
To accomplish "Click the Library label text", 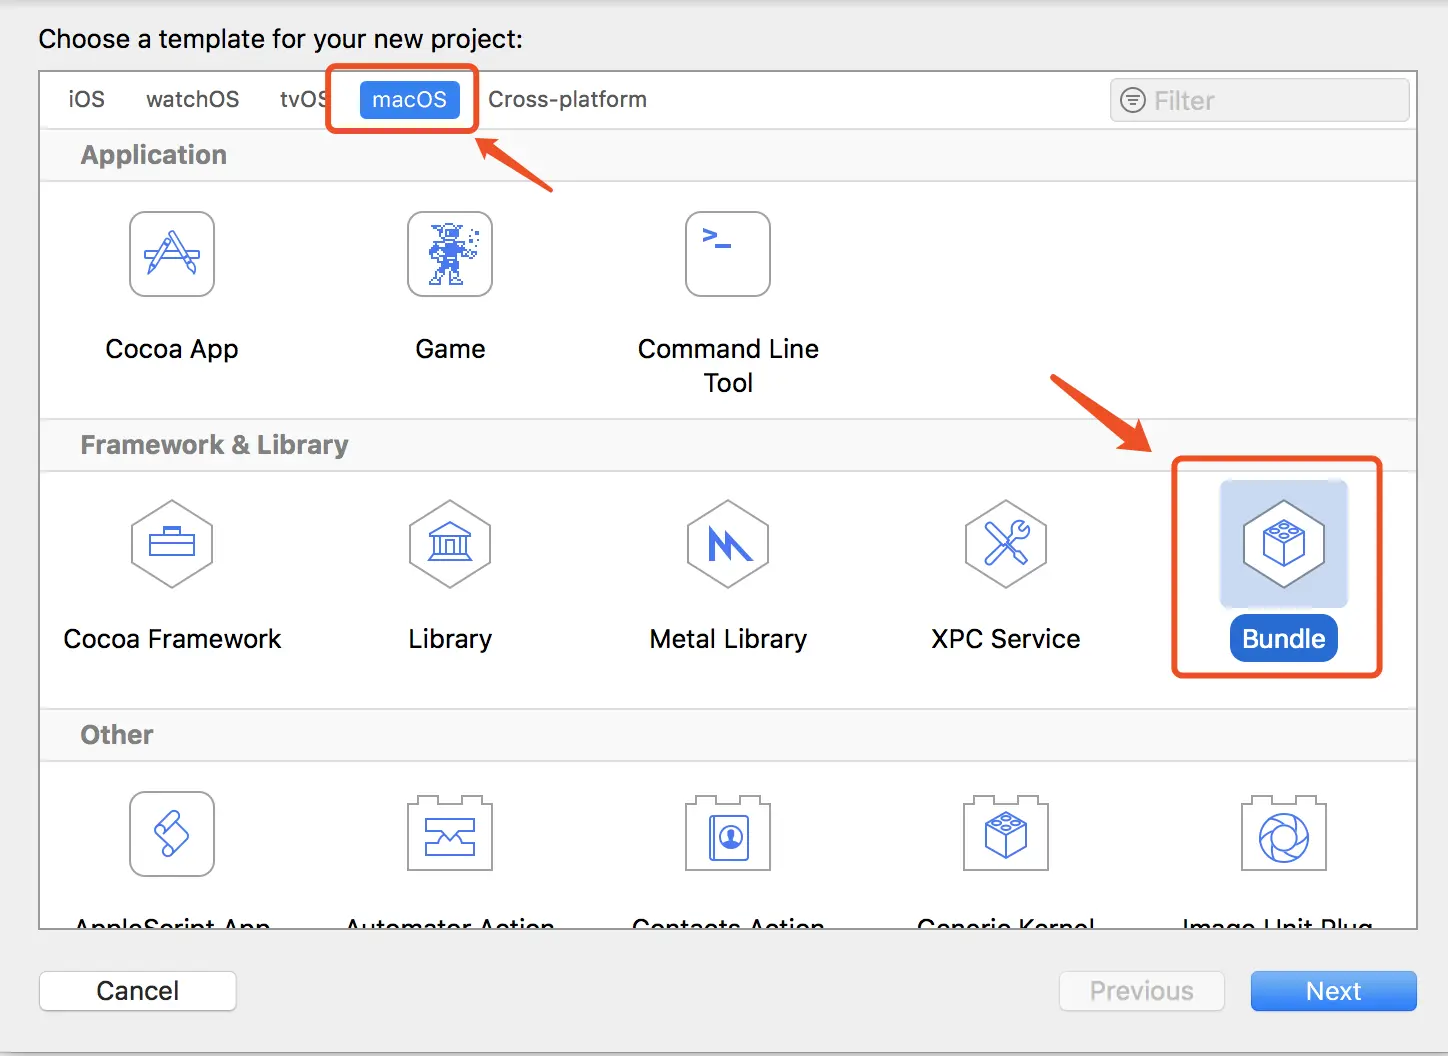I will coord(450,639).
